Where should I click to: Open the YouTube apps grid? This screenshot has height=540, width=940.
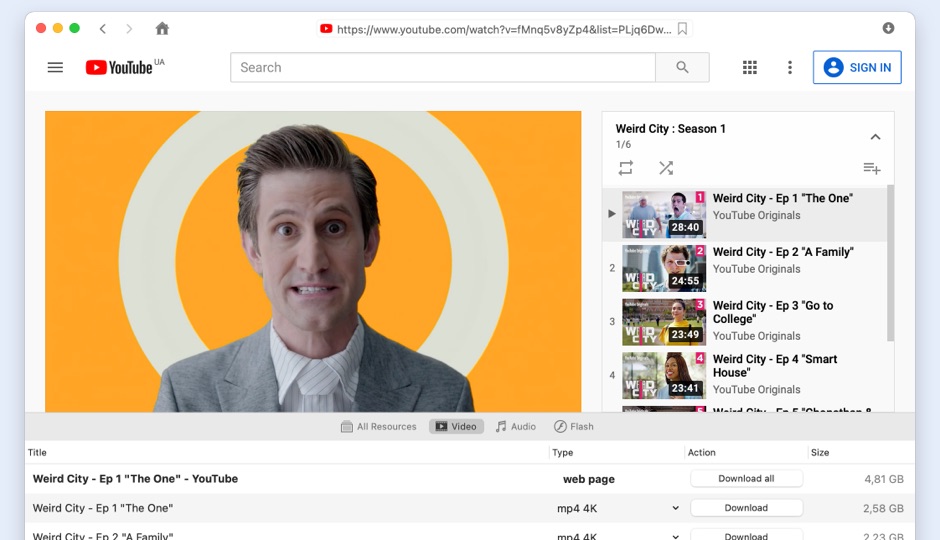[x=749, y=67]
